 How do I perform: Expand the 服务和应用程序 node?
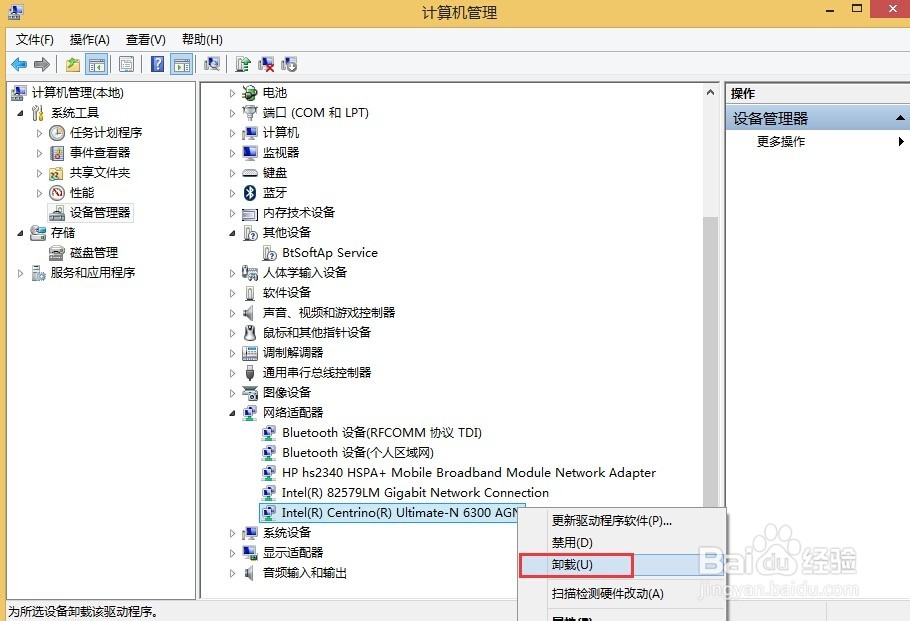point(20,273)
